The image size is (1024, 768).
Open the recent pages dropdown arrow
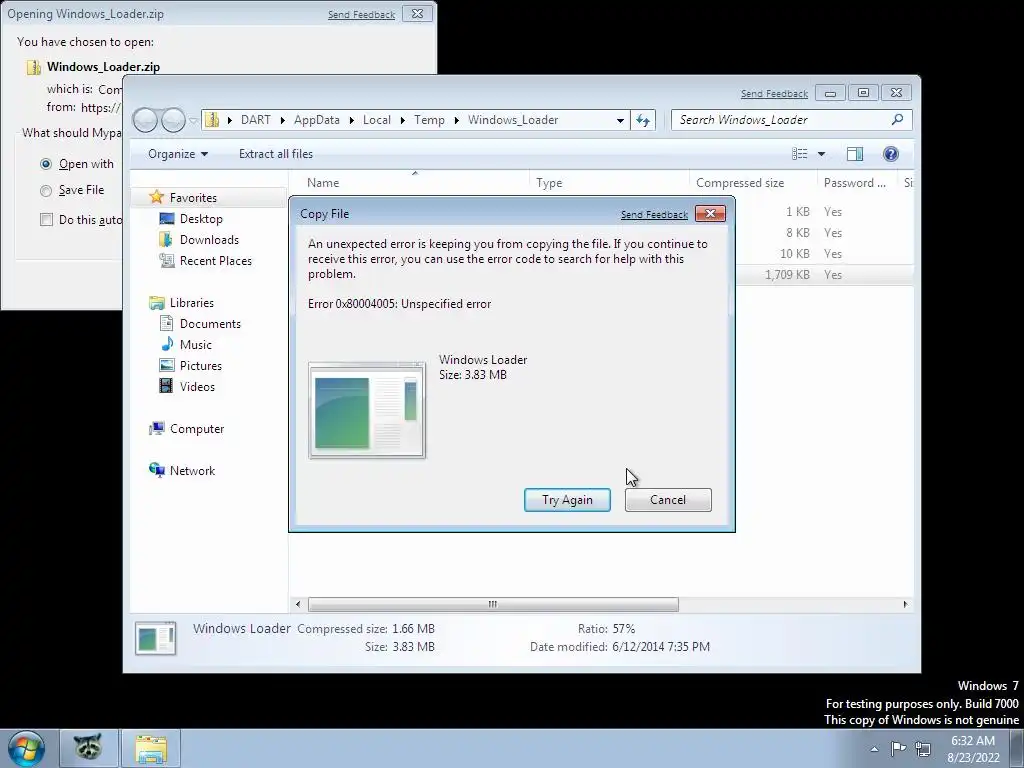[x=193, y=120]
